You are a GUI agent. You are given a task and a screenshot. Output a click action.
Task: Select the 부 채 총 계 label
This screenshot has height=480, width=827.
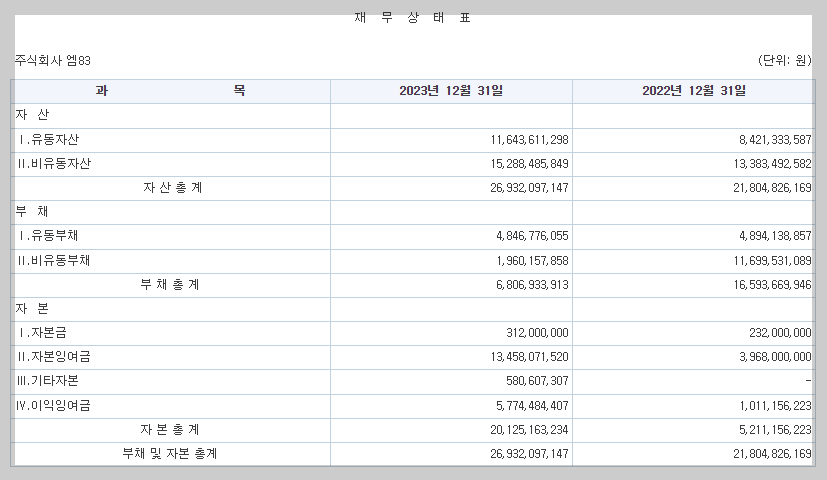pos(170,285)
